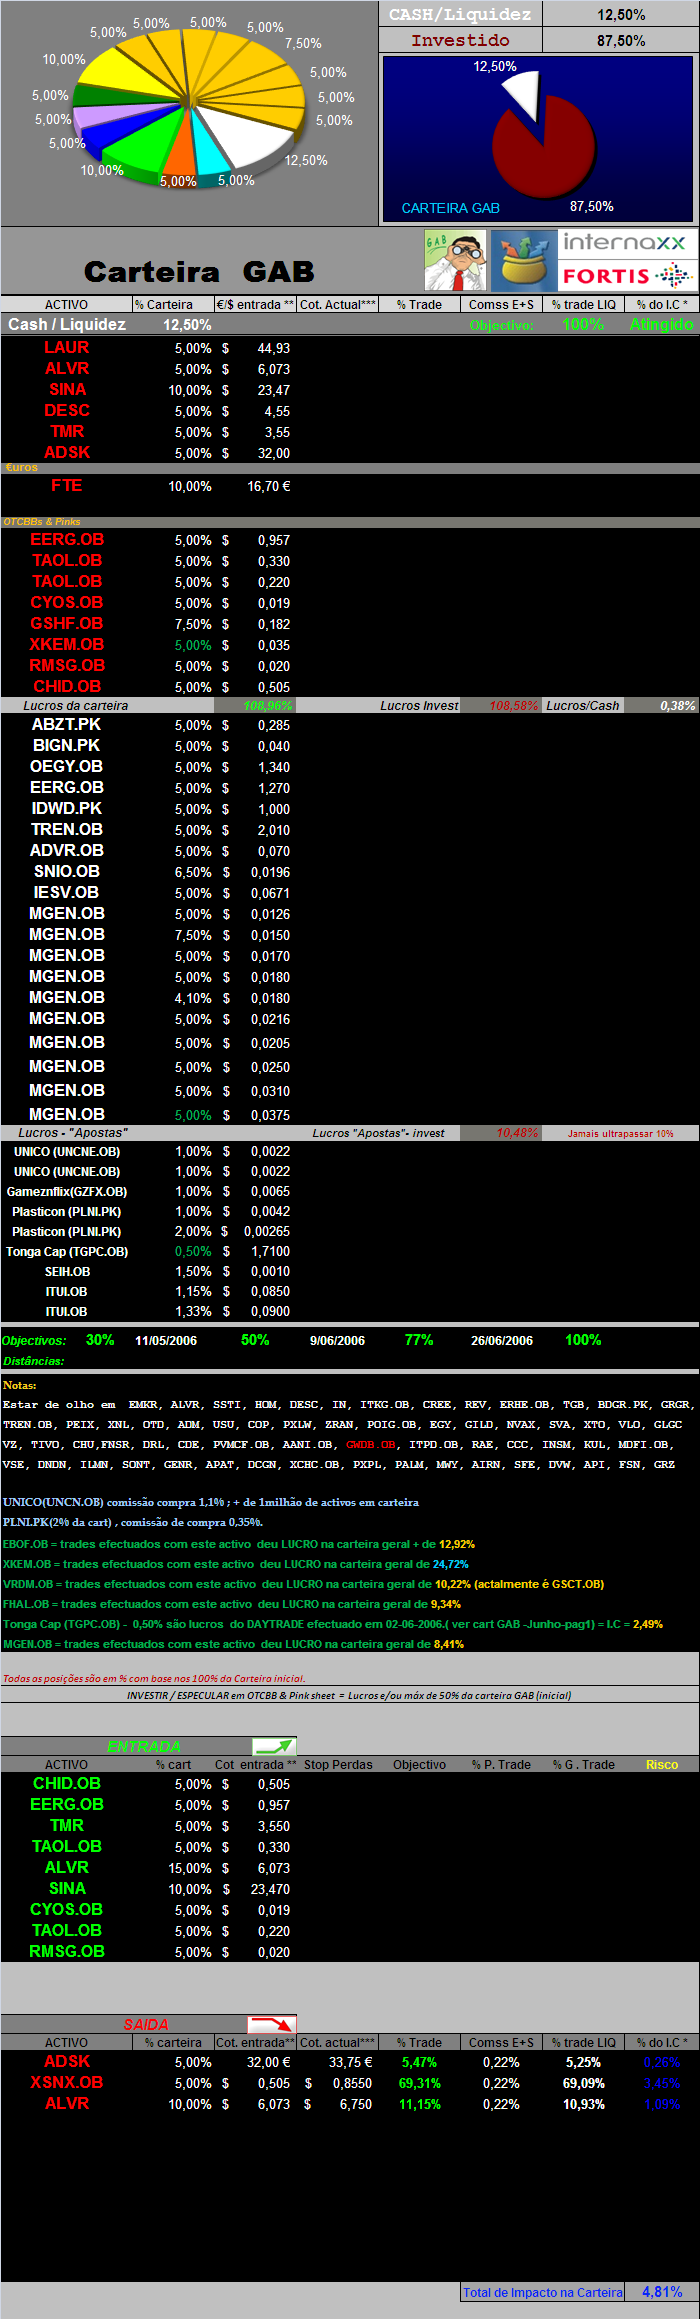The height and width of the screenshot is (2319, 700).
Task: Select the yellow 'Risco' column header
Action: click(x=661, y=1764)
